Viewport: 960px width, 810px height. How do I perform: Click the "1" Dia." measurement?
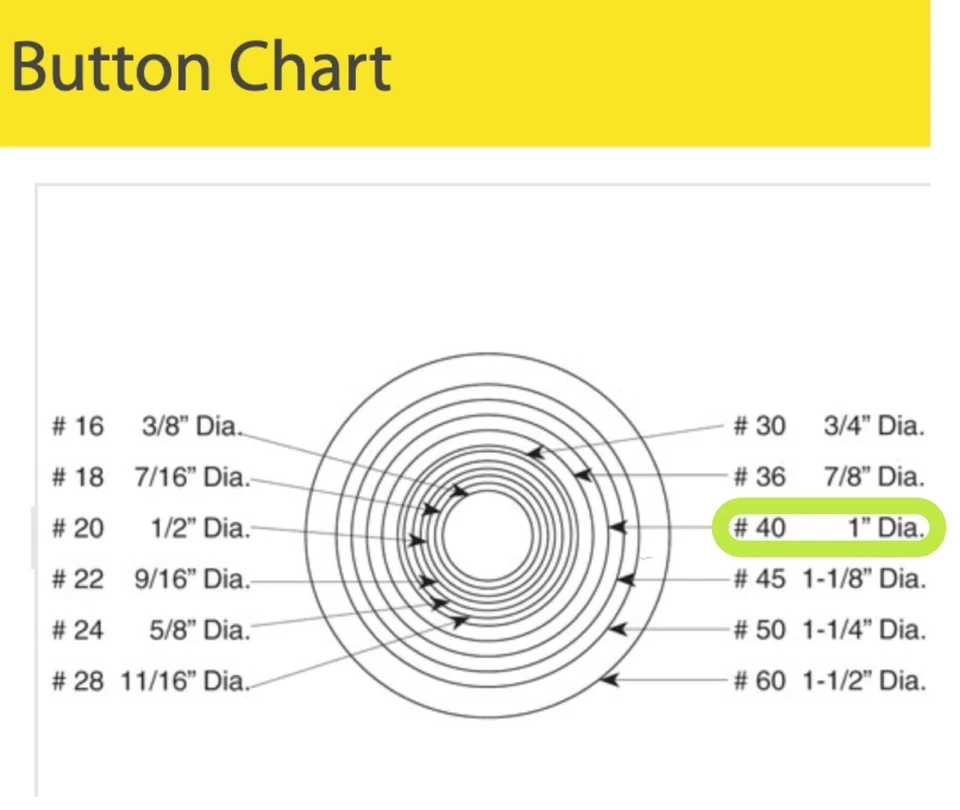click(886, 528)
